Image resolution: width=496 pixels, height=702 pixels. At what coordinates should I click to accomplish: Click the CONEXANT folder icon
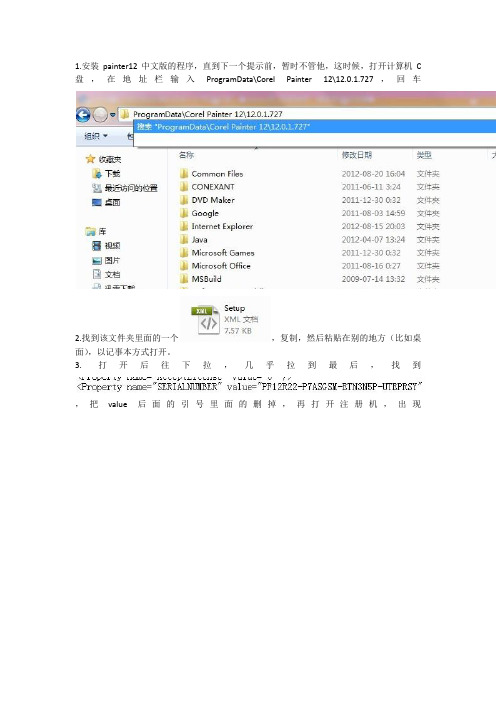(184, 187)
